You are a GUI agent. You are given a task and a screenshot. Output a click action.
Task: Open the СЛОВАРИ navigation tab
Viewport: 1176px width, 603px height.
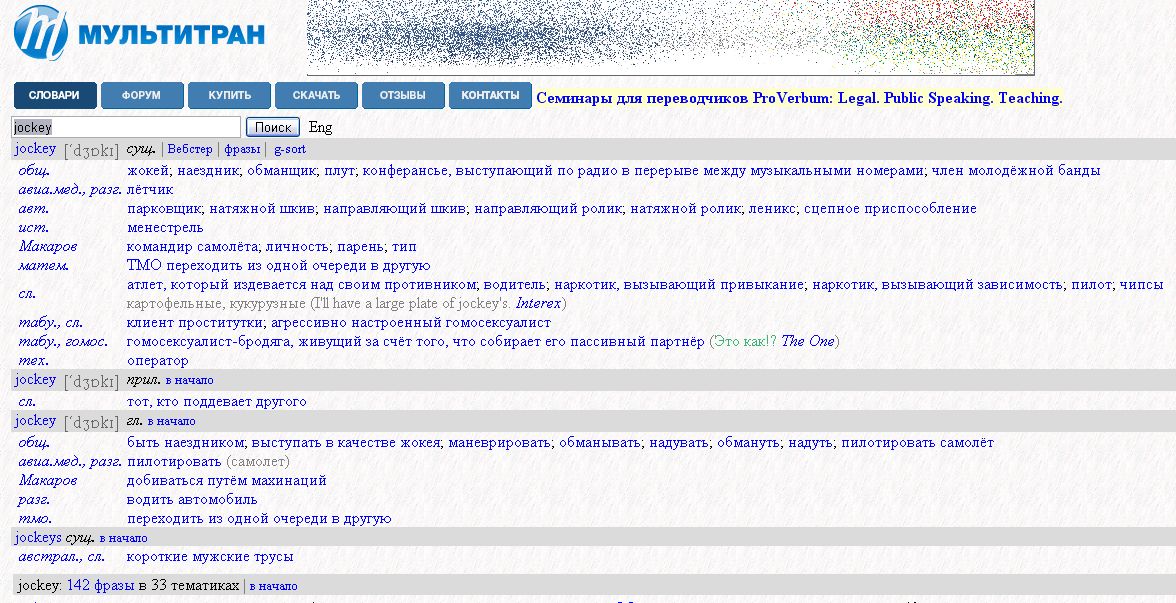(x=55, y=96)
